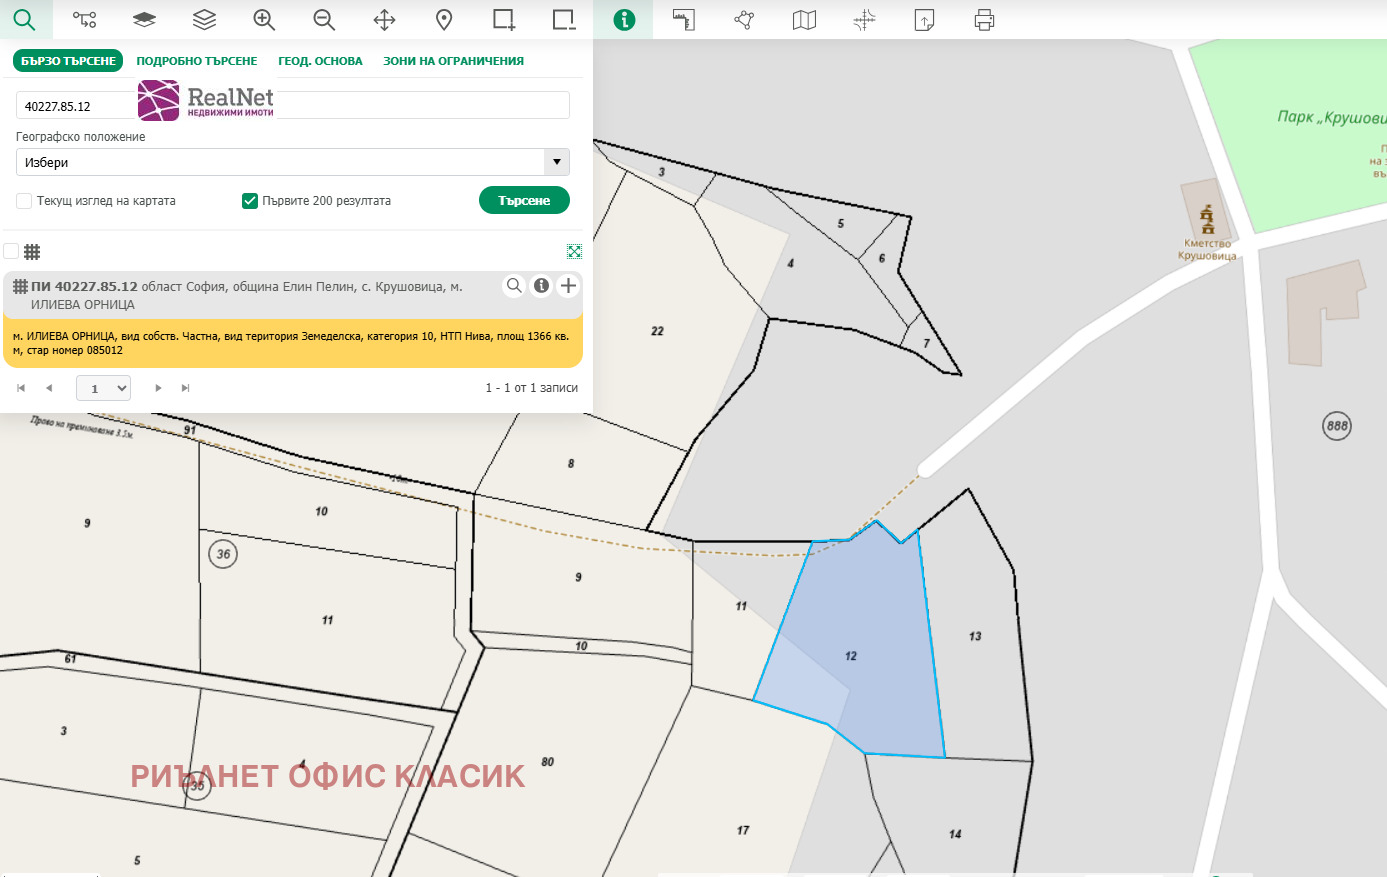
Task: Click the zoom out magnifier tool
Action: coord(324,20)
